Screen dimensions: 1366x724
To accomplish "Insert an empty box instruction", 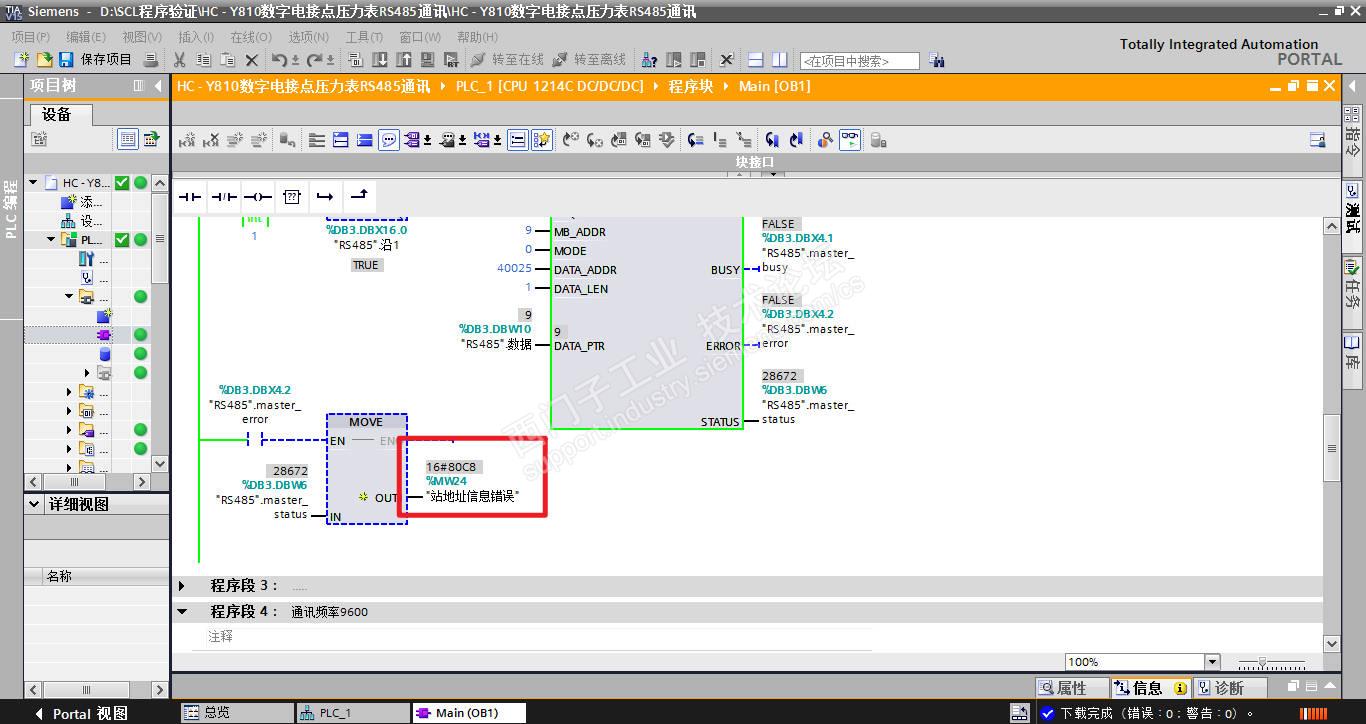I will click(291, 197).
